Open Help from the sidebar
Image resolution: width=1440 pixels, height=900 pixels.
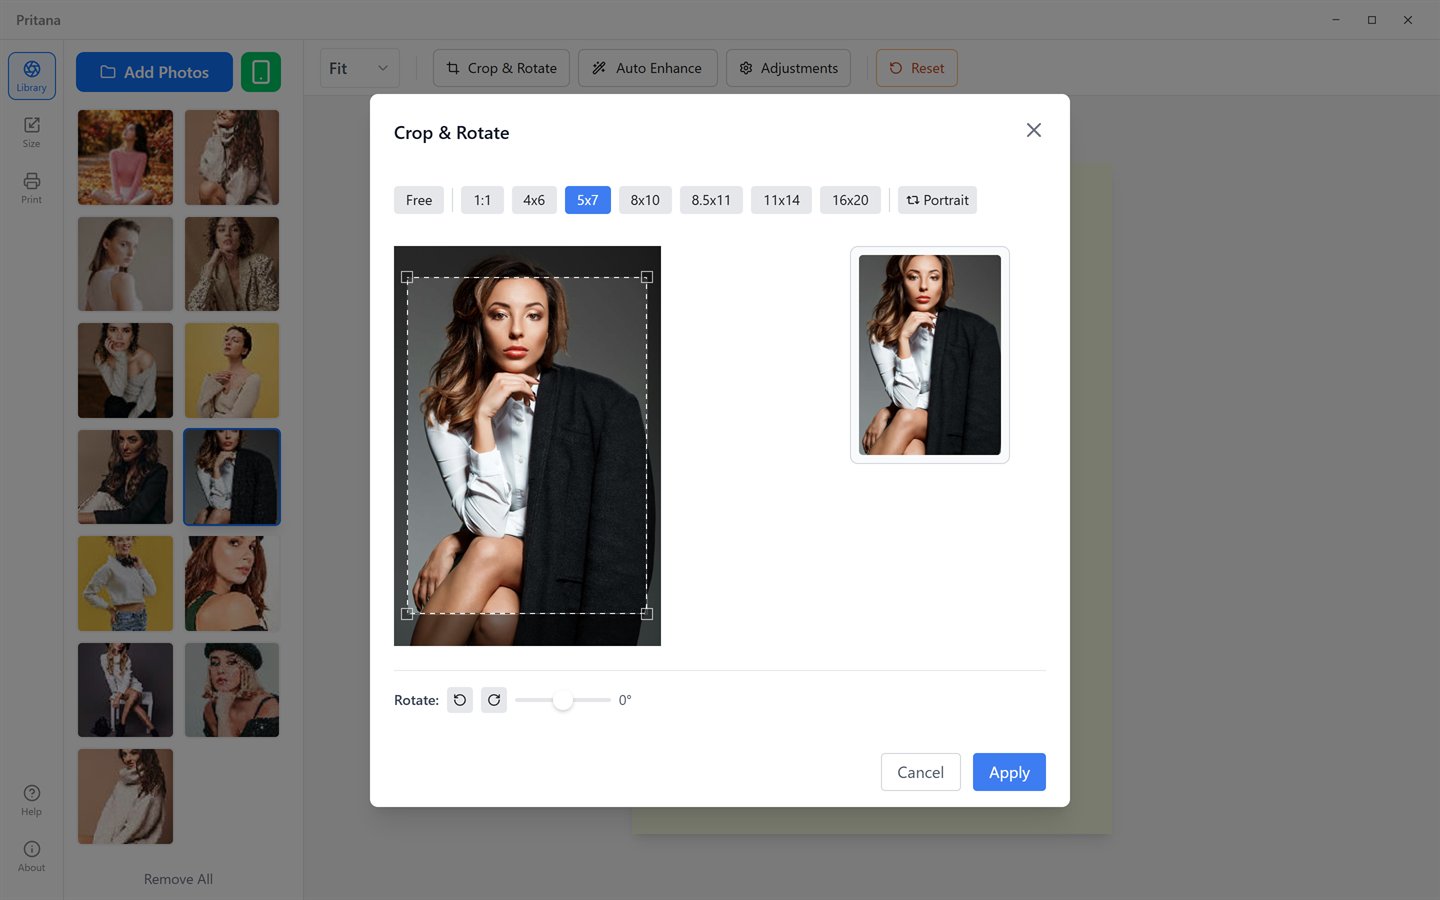coord(31,800)
